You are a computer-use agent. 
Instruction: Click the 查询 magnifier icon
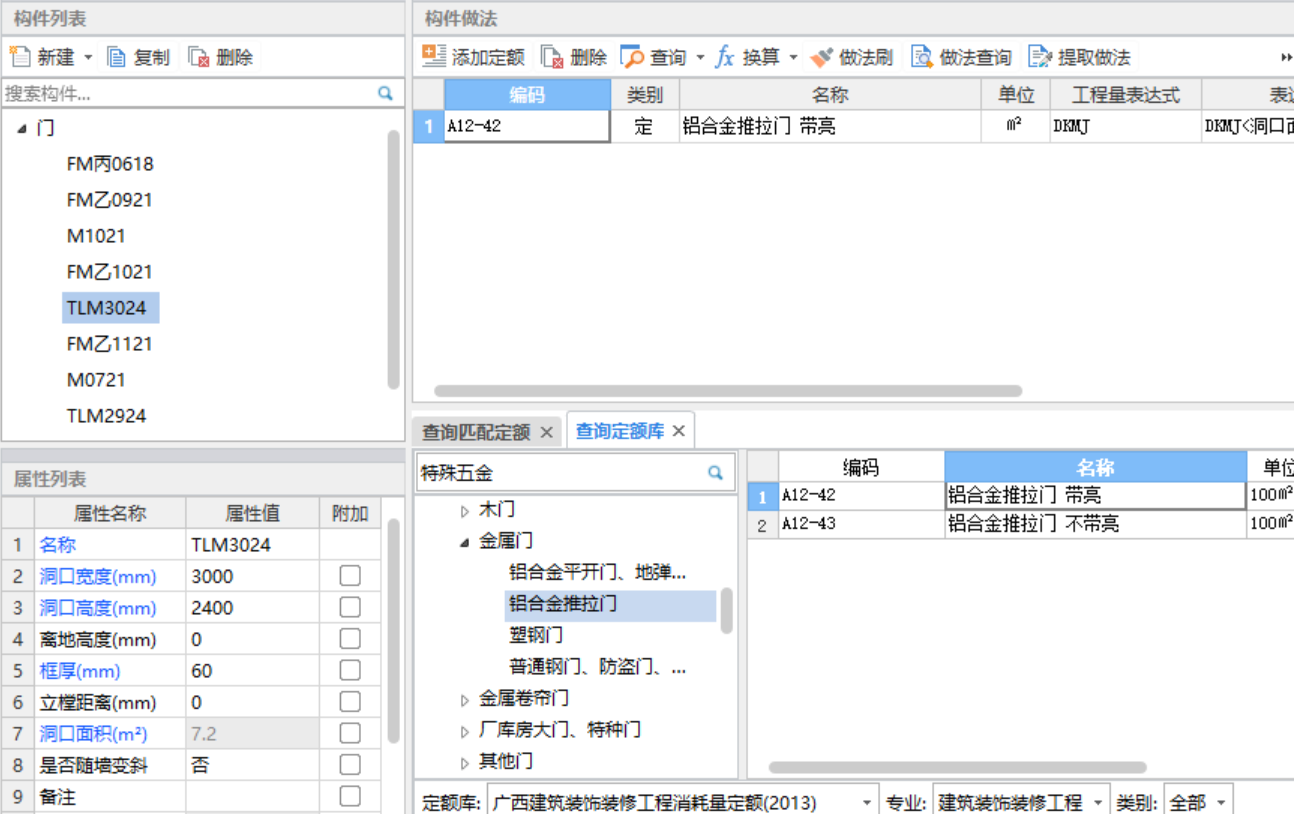click(632, 57)
